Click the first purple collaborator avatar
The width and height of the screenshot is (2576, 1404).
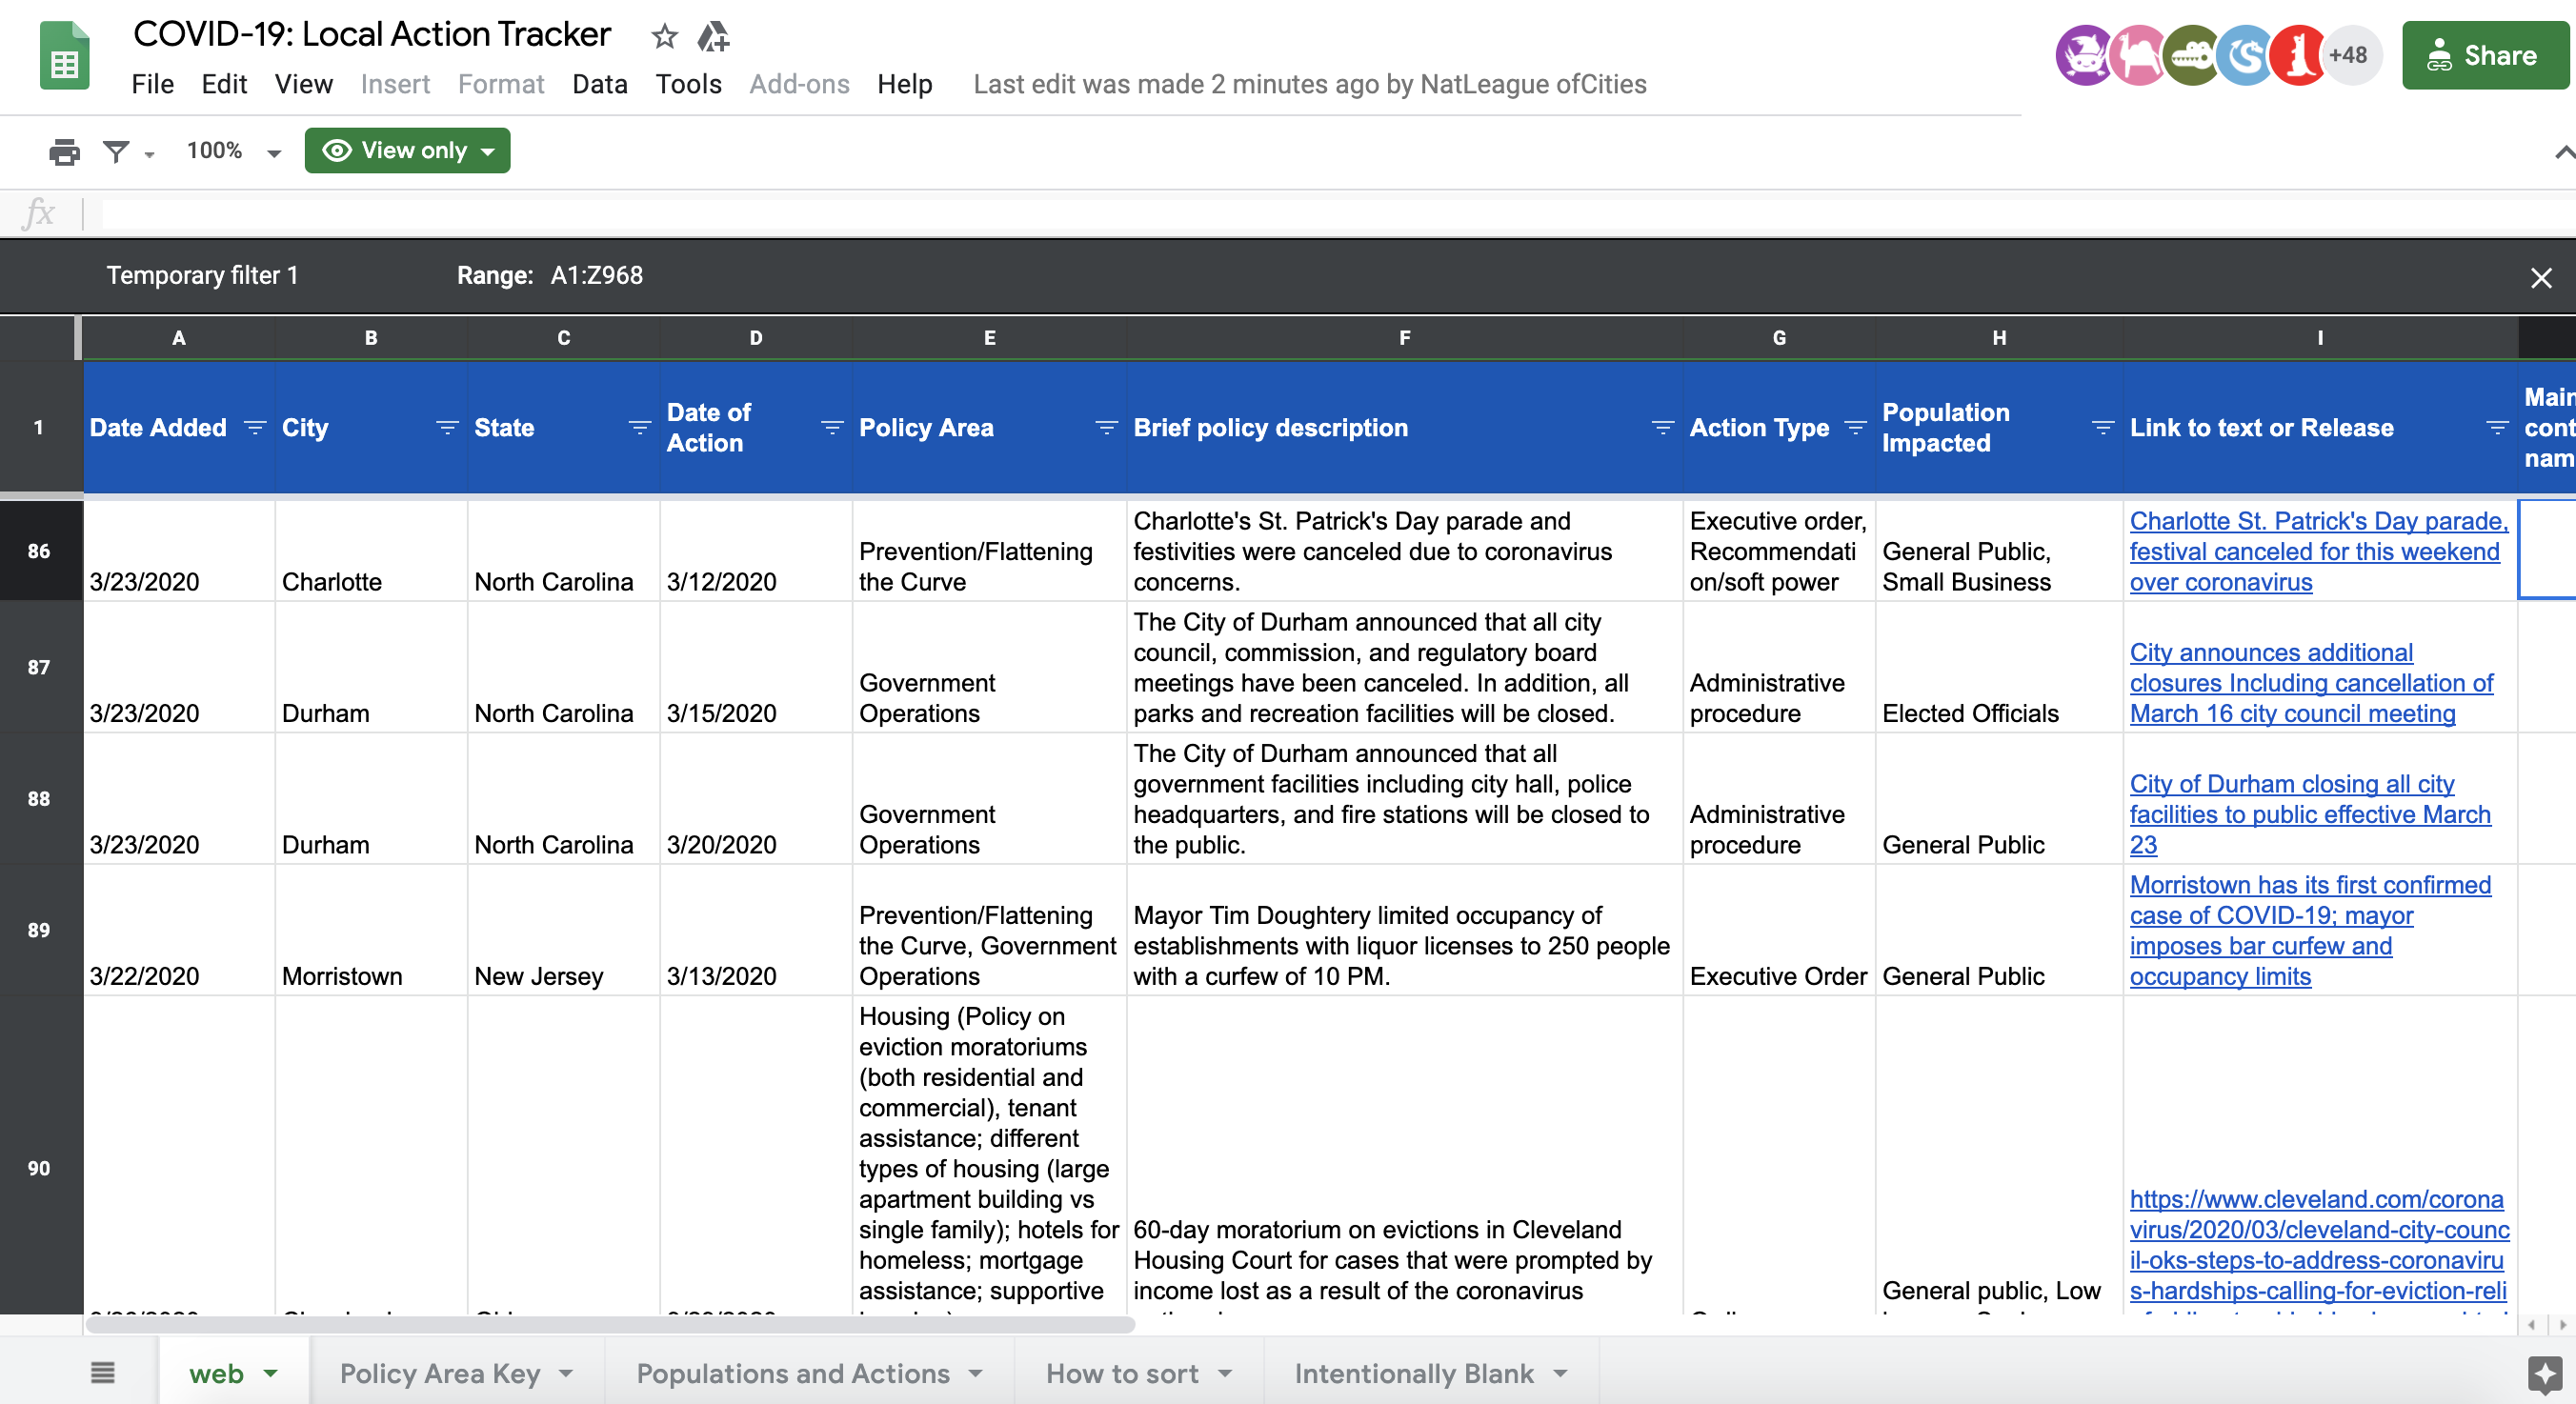coord(2084,55)
